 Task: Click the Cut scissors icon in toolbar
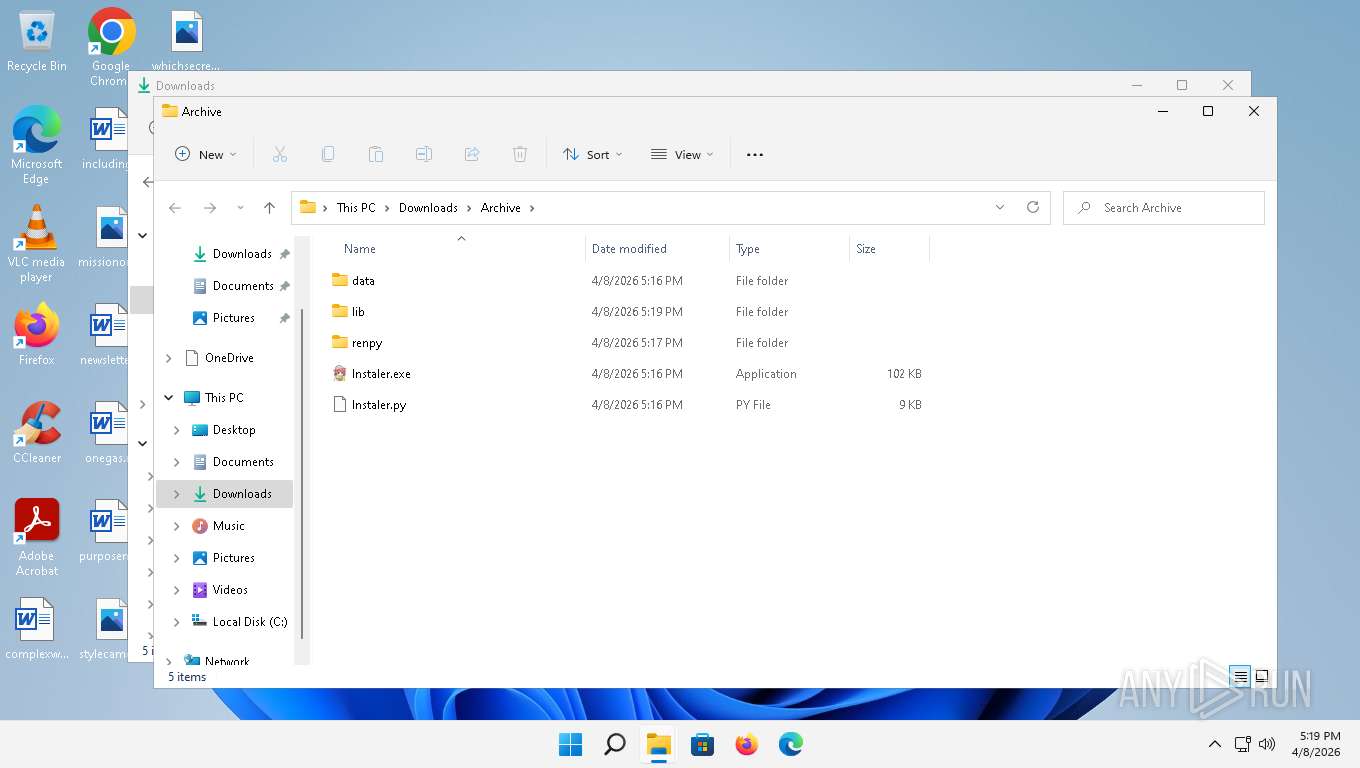coord(280,154)
